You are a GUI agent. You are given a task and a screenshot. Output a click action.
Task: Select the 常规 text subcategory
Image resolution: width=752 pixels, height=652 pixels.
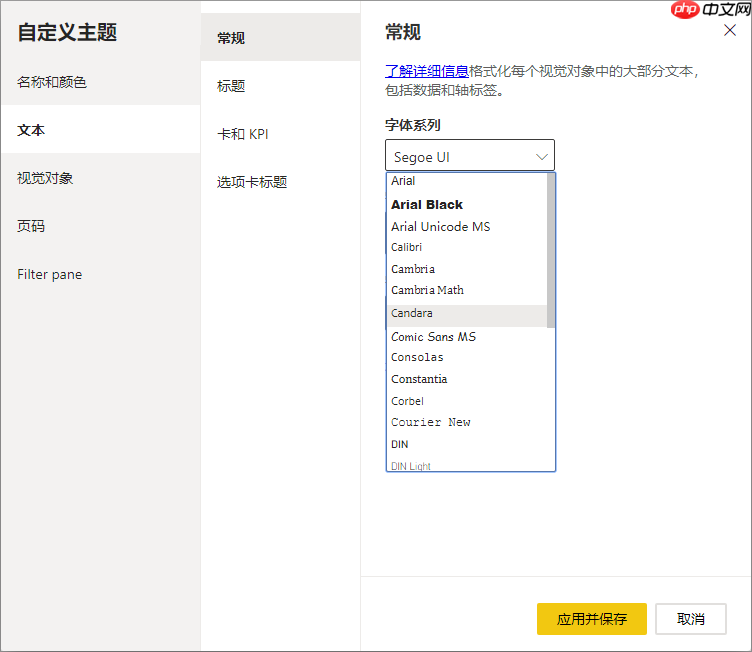281,37
